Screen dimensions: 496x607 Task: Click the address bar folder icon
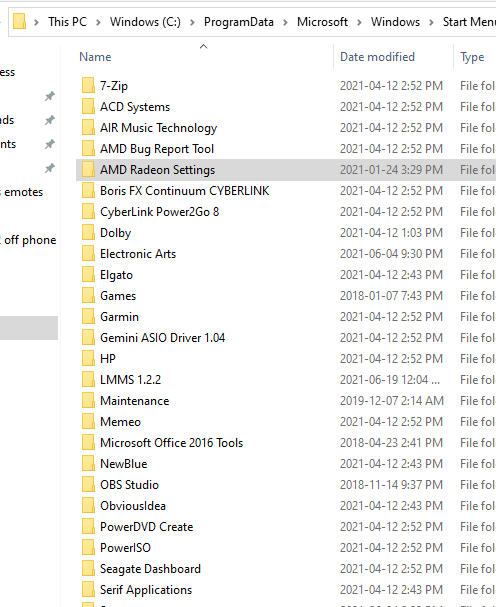[x=19, y=22]
